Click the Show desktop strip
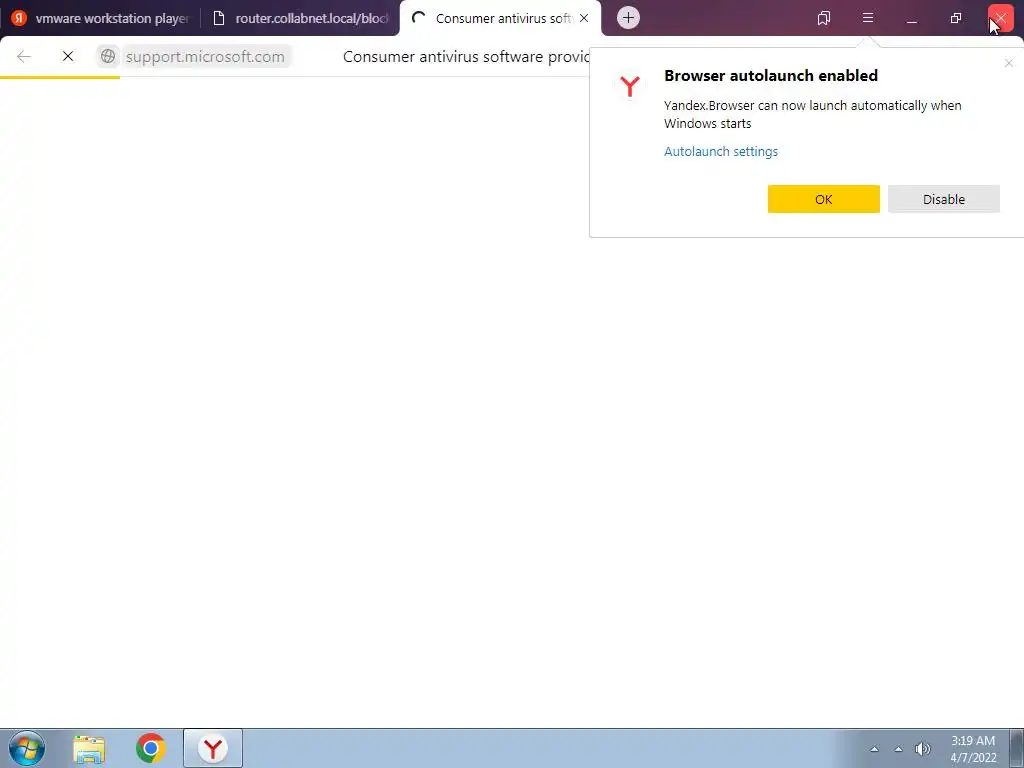 [1017, 748]
